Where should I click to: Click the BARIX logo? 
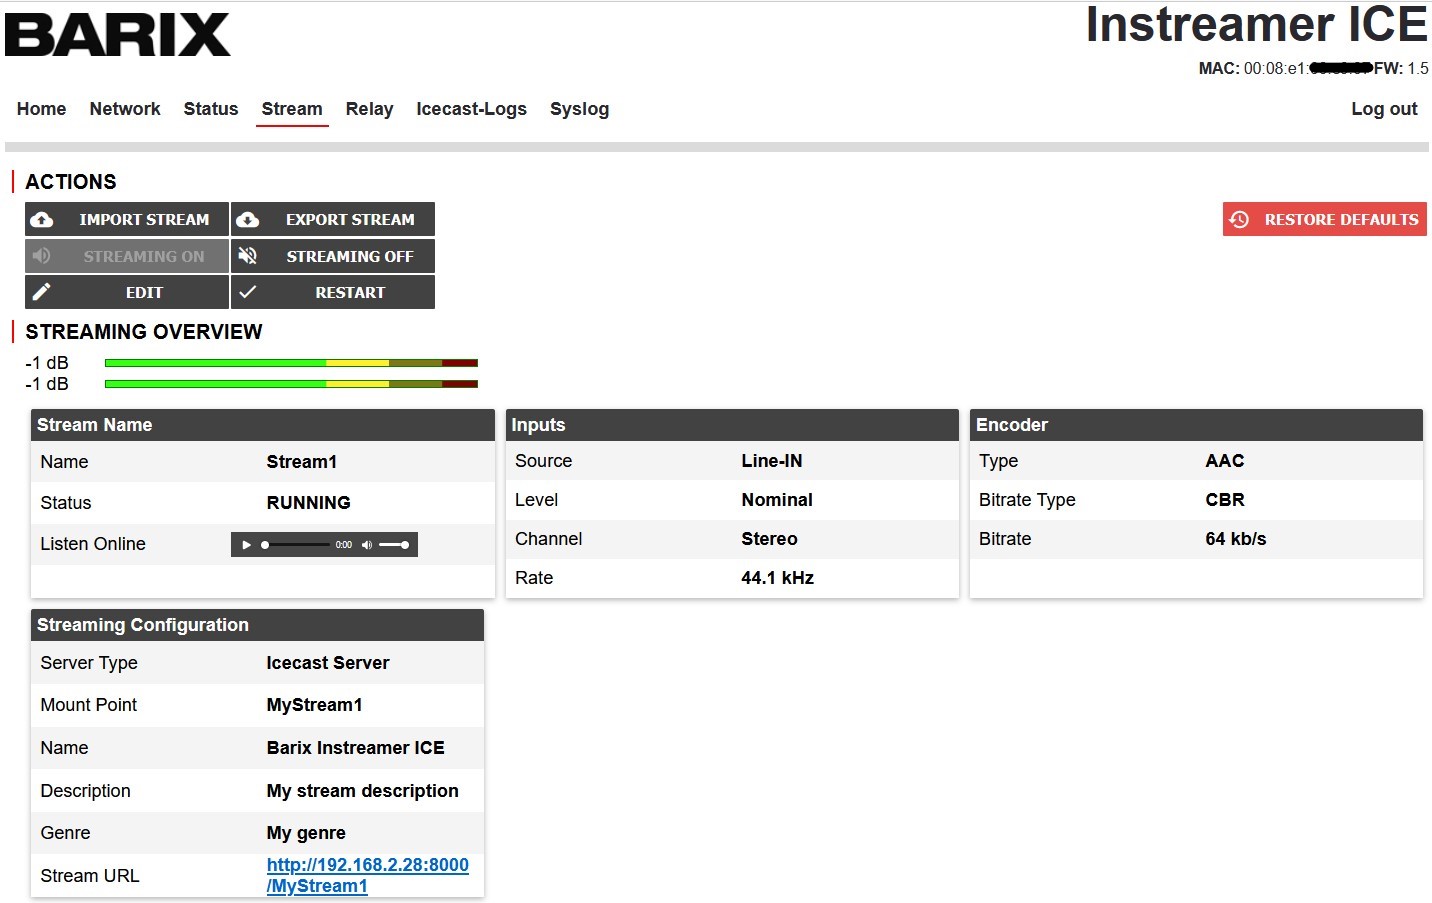tap(118, 35)
